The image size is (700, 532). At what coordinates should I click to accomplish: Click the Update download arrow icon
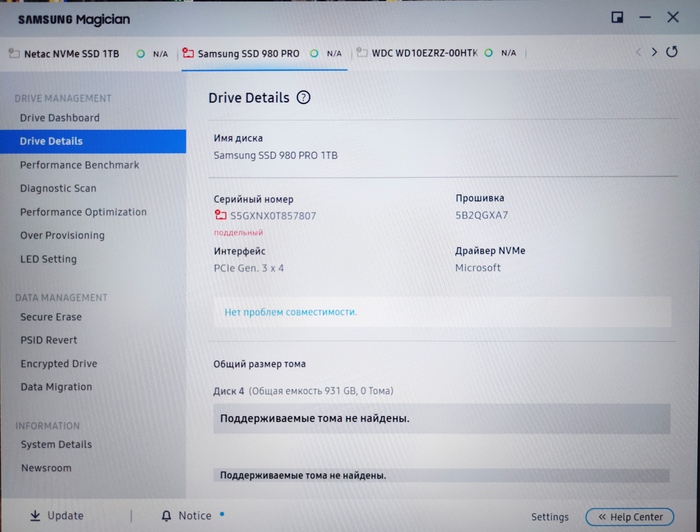[35, 515]
